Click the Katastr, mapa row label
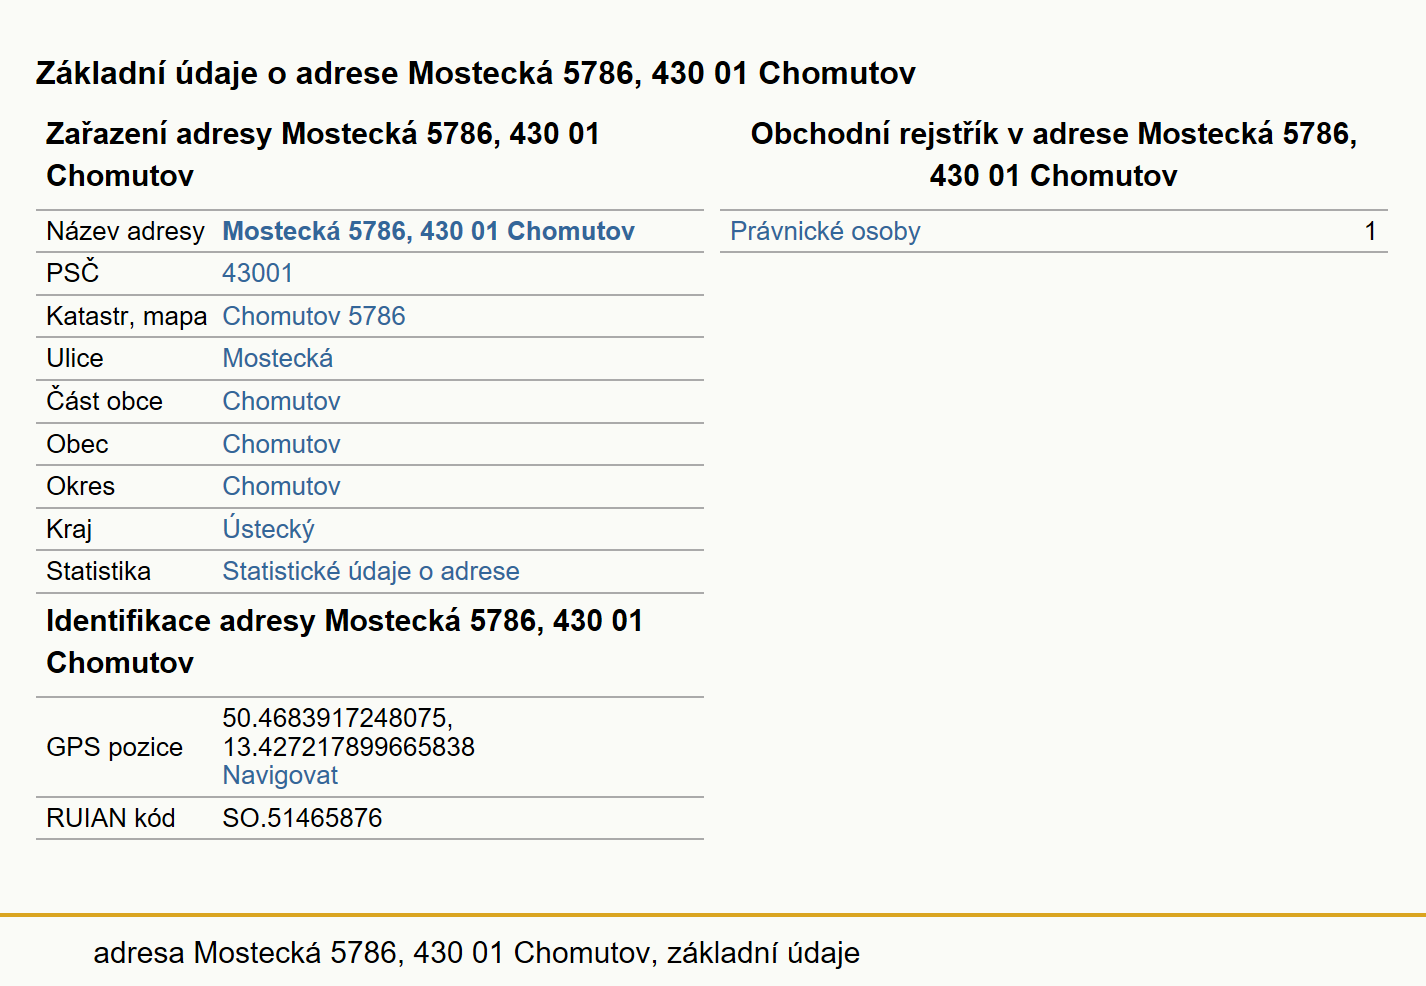 (x=126, y=316)
